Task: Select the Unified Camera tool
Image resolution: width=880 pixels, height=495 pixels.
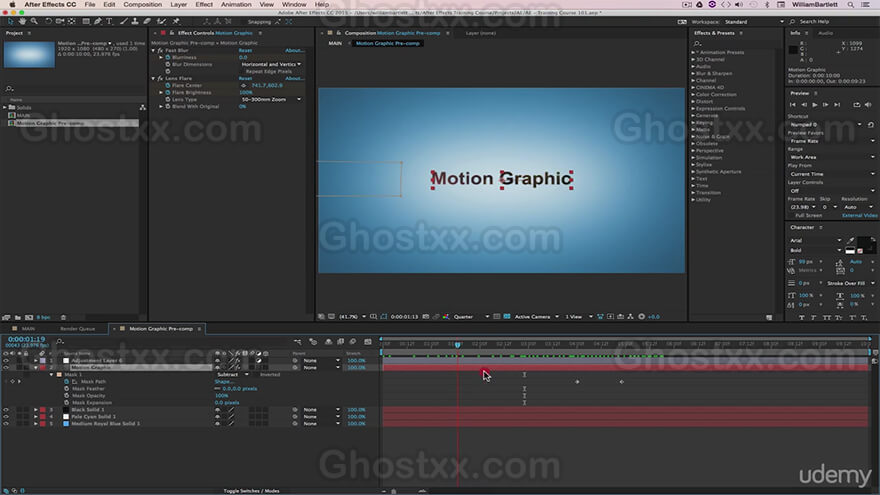Action: [59, 21]
